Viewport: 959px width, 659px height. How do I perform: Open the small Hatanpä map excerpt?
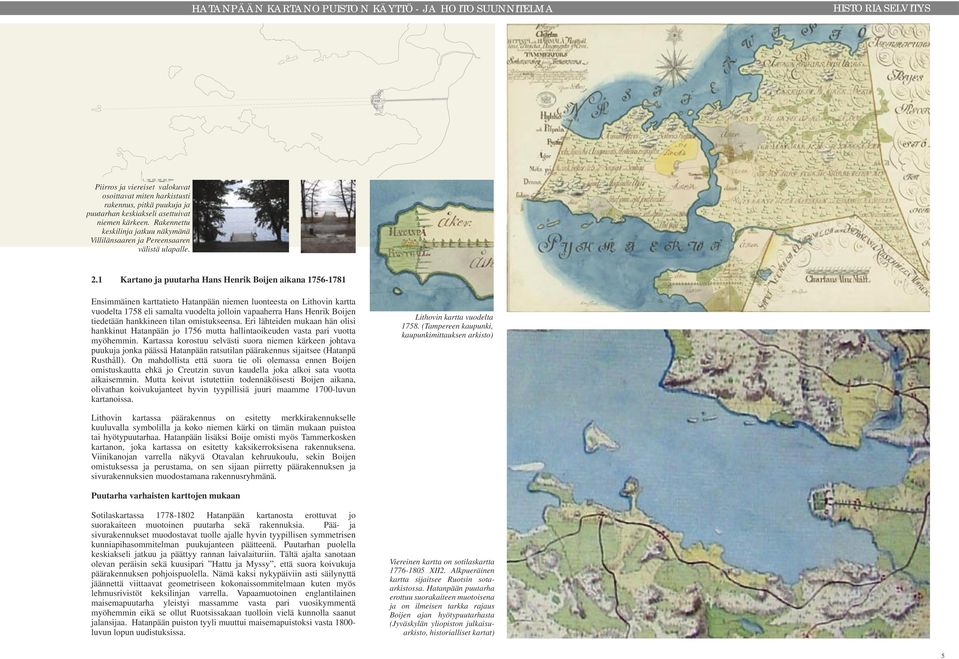tap(432, 245)
